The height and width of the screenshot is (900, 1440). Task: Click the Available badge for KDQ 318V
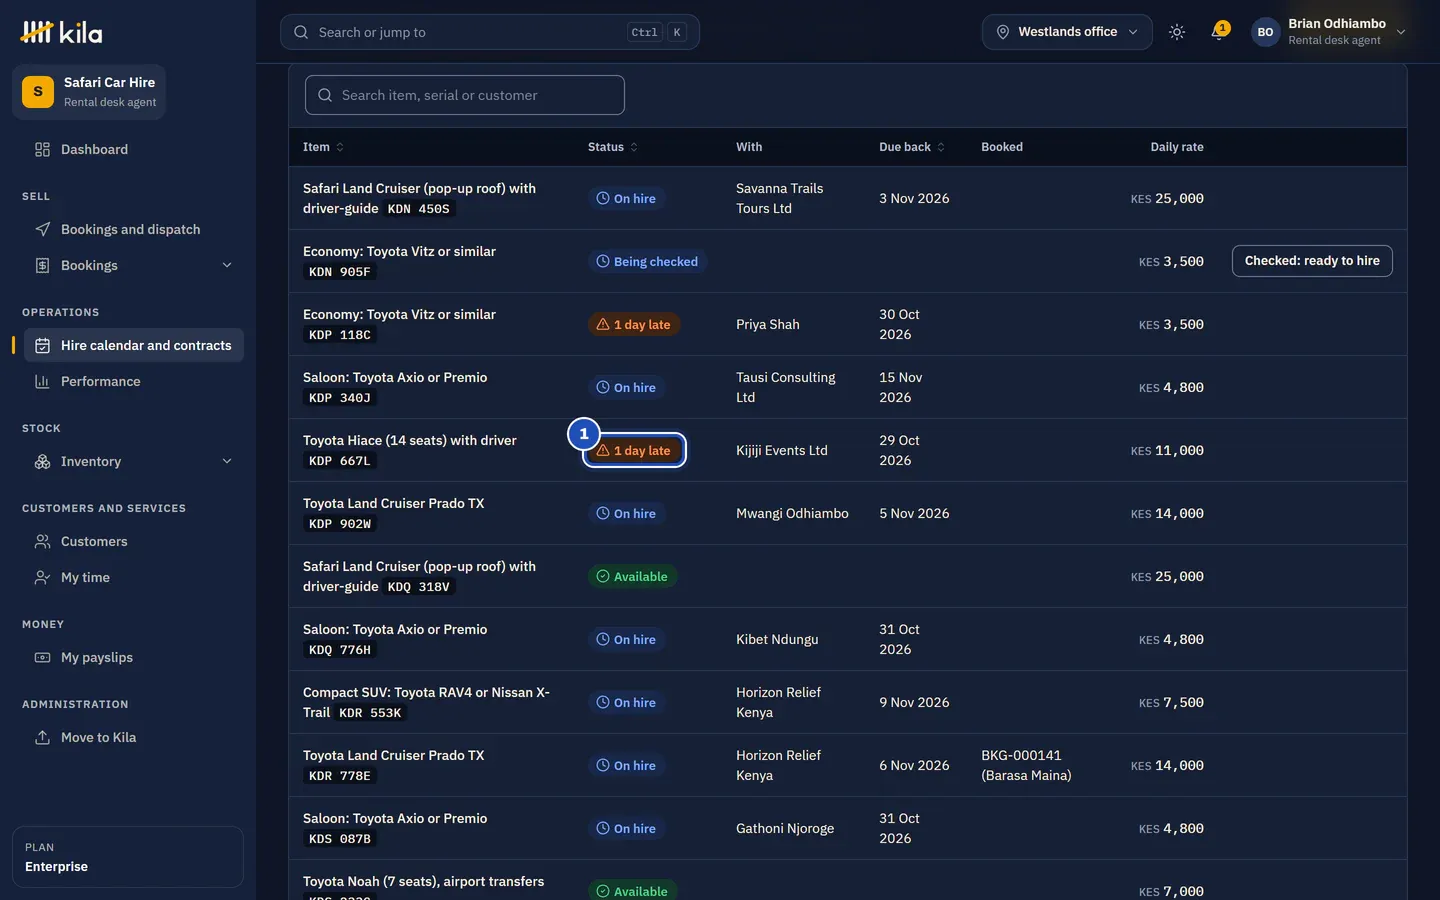point(632,576)
